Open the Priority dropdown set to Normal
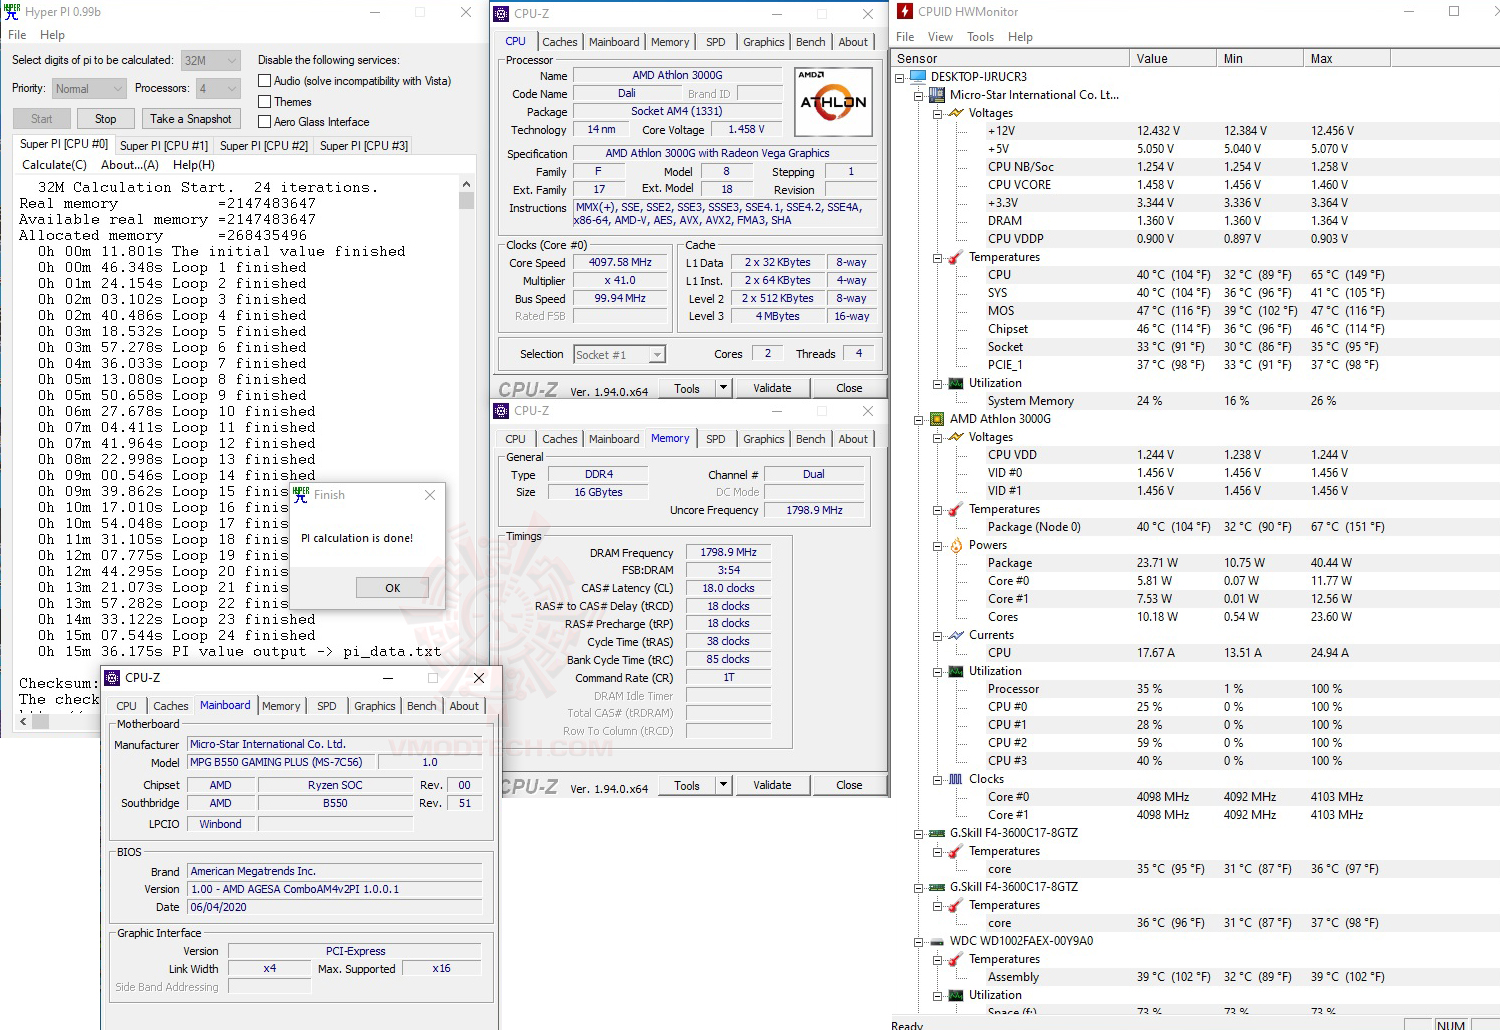Image resolution: width=1500 pixels, height=1030 pixels. (x=89, y=88)
